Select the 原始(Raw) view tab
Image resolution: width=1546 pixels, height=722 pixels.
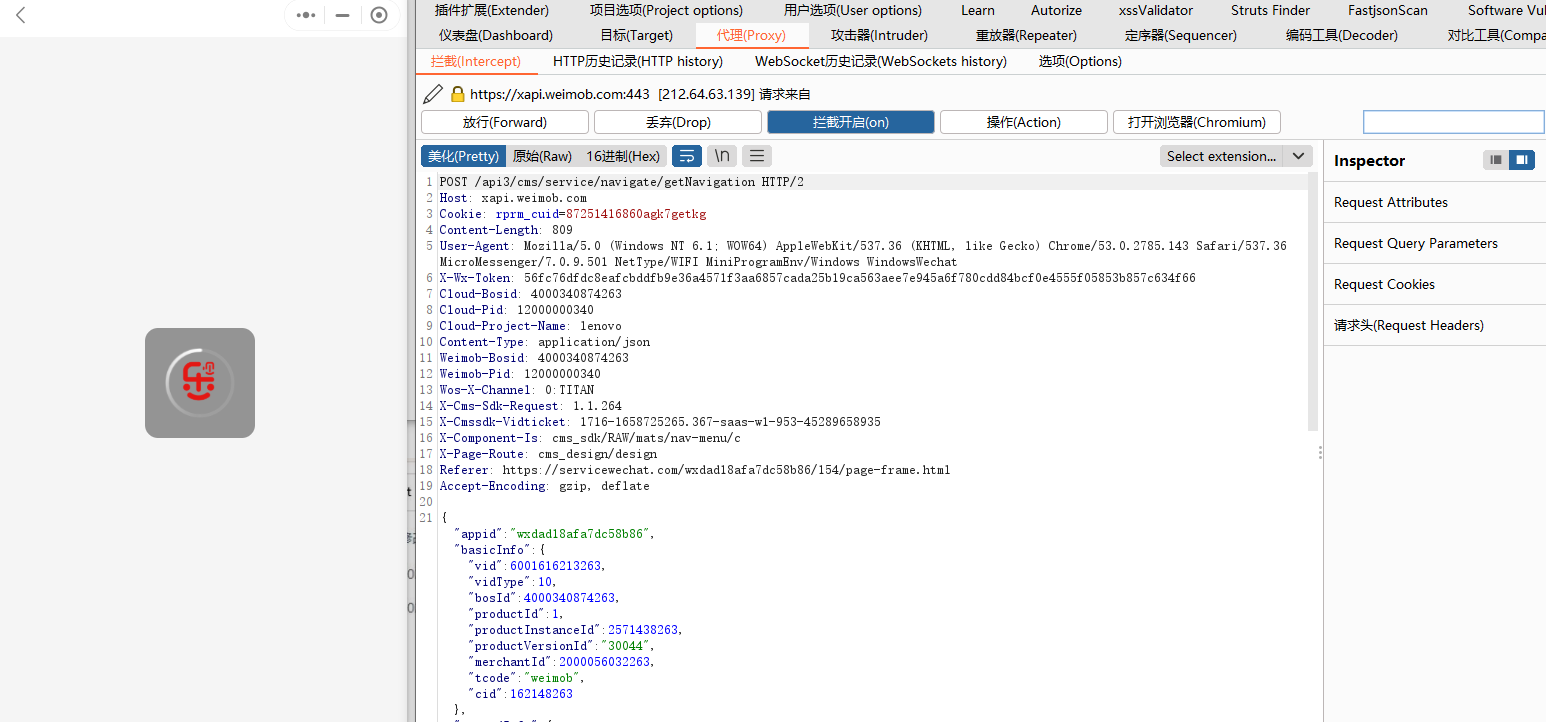click(542, 156)
